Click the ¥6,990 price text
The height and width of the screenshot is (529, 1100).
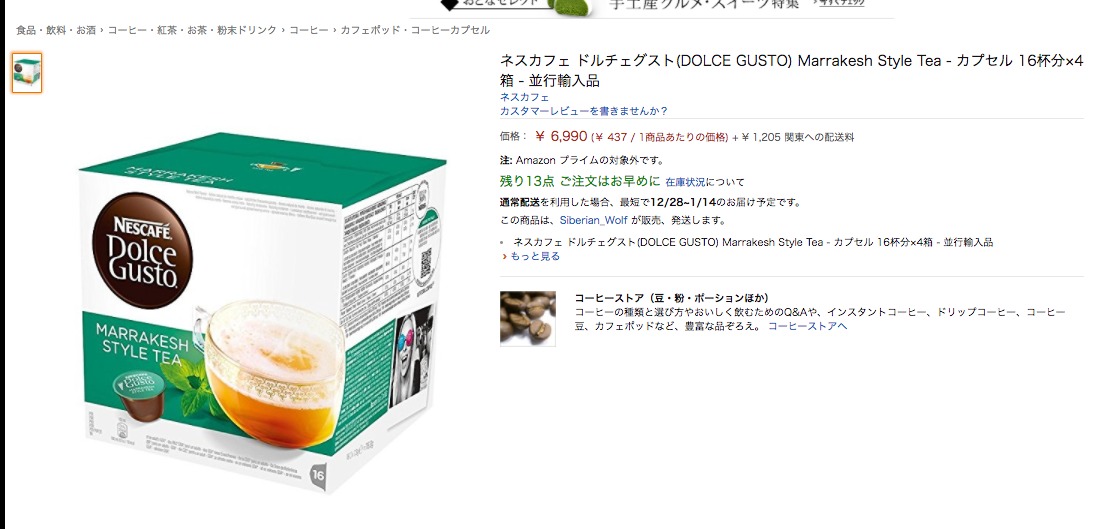(x=561, y=136)
